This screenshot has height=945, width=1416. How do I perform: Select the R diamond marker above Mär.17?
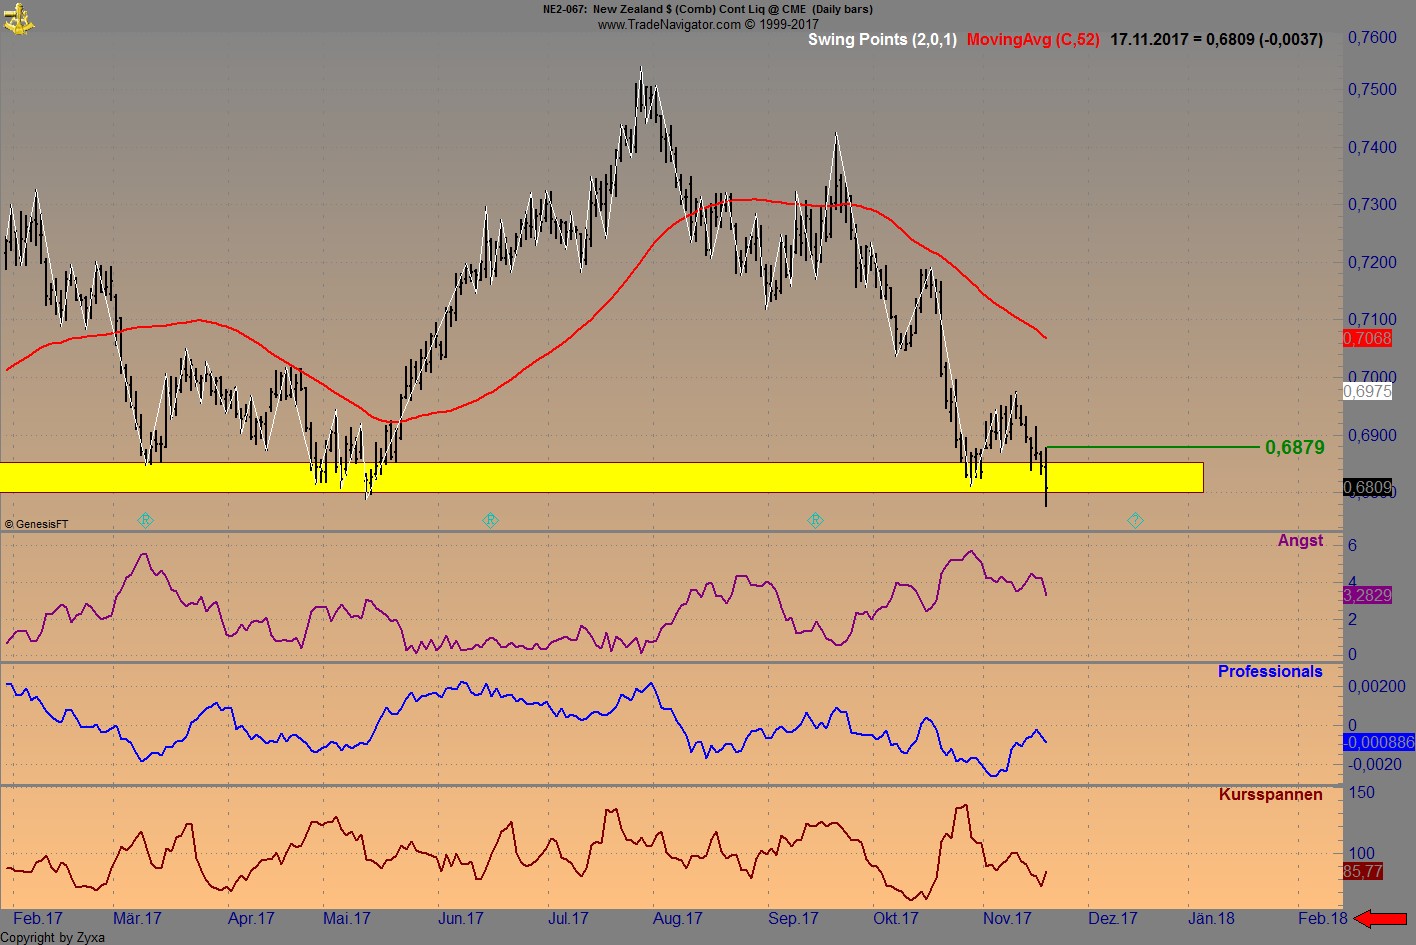146,520
